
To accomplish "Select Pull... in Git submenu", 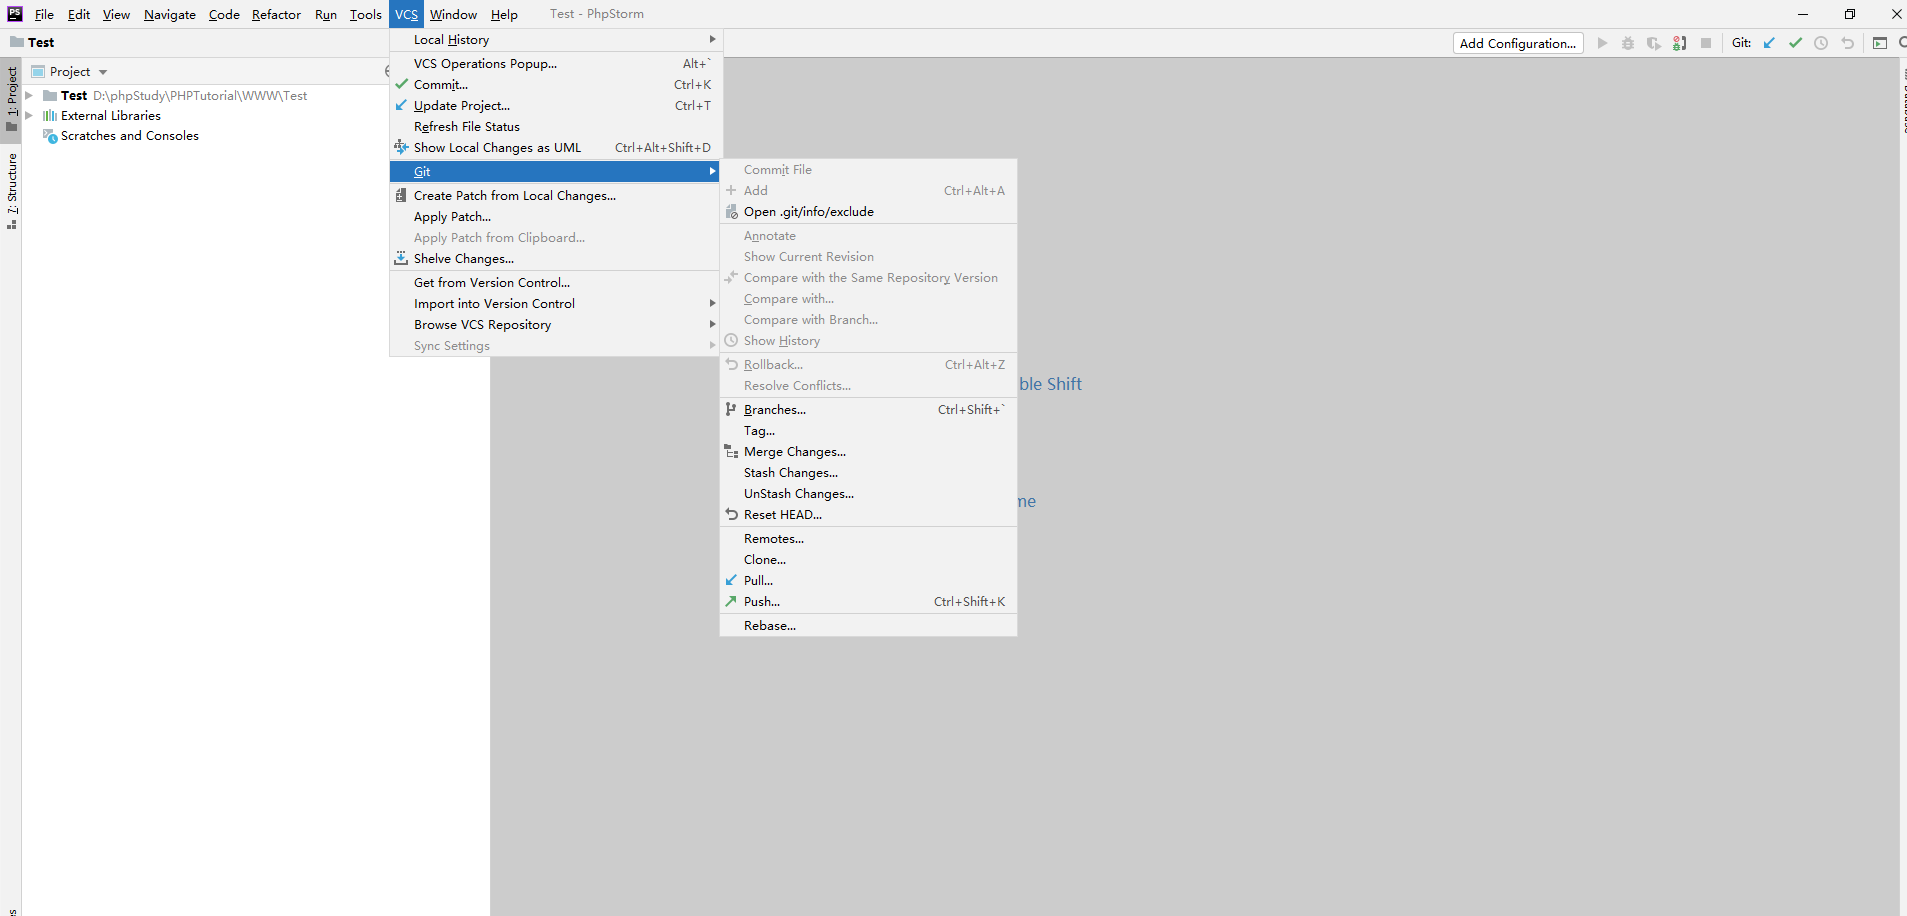I will 868,581.
